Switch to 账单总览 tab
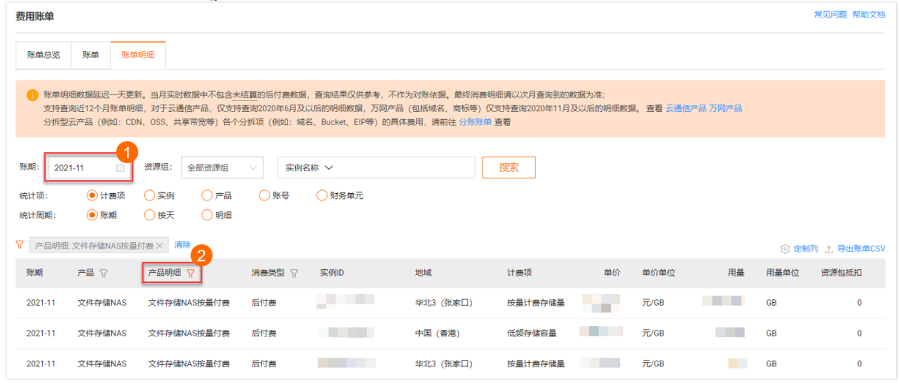Screen dimensions: 900x384 pyautogui.click(x=43, y=56)
